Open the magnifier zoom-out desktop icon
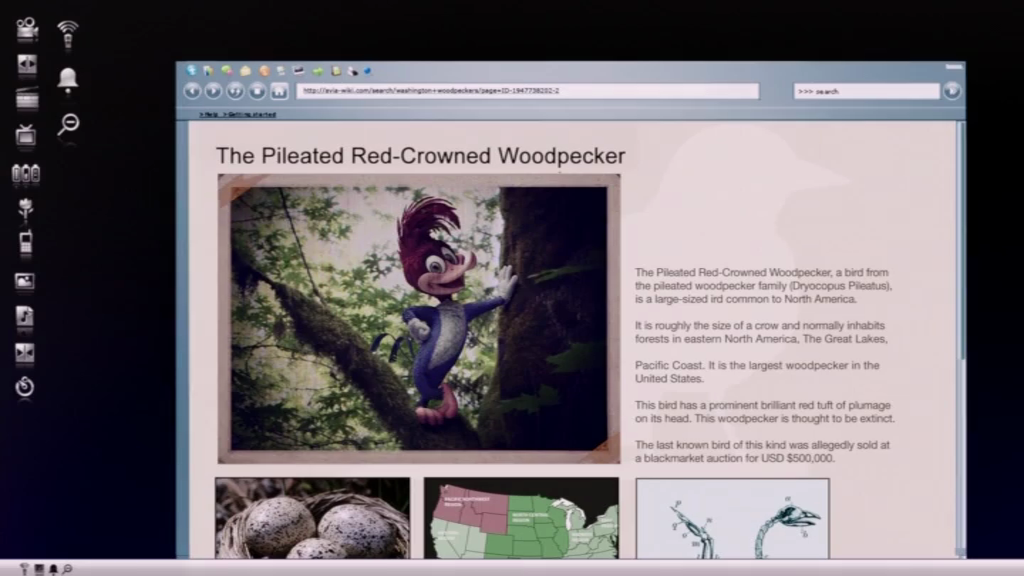This screenshot has height=576, width=1024. pyautogui.click(x=68, y=123)
